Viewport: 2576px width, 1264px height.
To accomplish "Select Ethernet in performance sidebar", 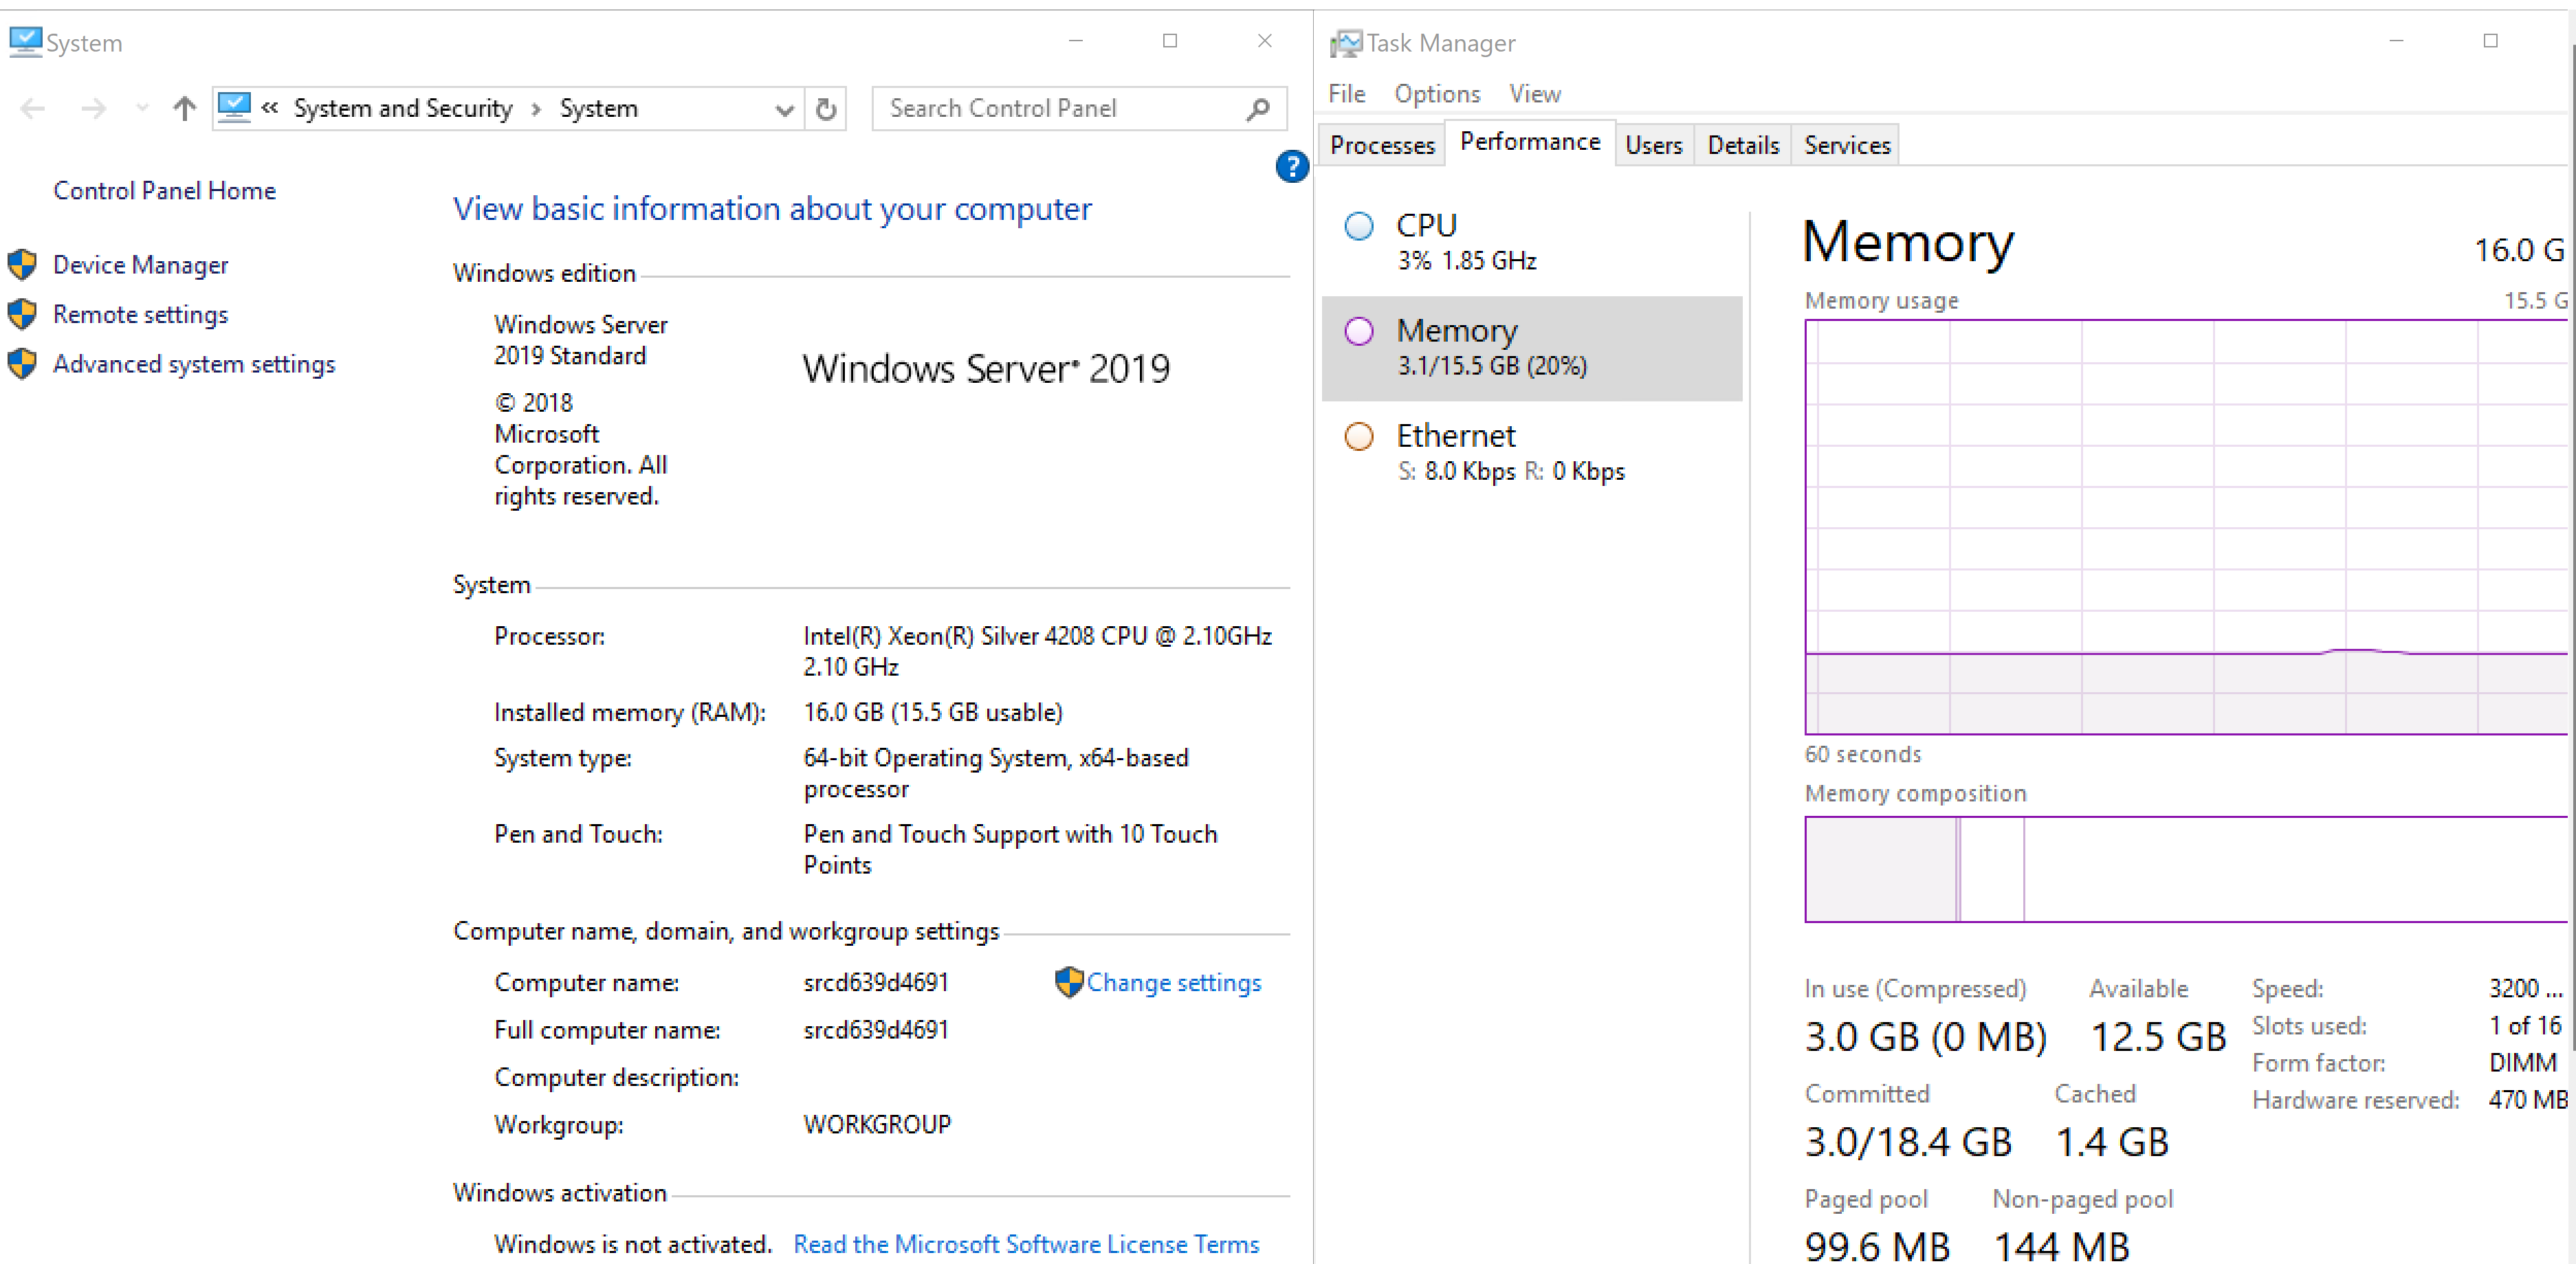I will point(1532,453).
